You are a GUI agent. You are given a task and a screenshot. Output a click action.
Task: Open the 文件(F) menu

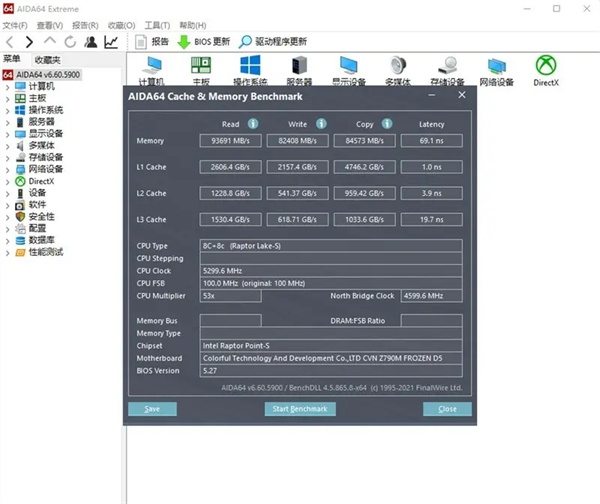point(16,25)
